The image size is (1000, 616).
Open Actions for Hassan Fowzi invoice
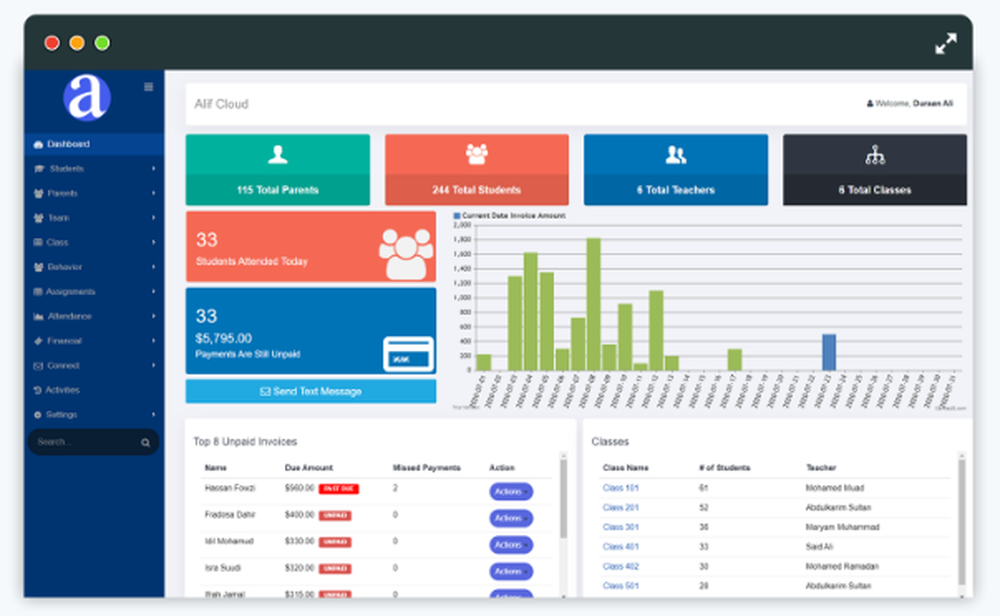(x=511, y=492)
